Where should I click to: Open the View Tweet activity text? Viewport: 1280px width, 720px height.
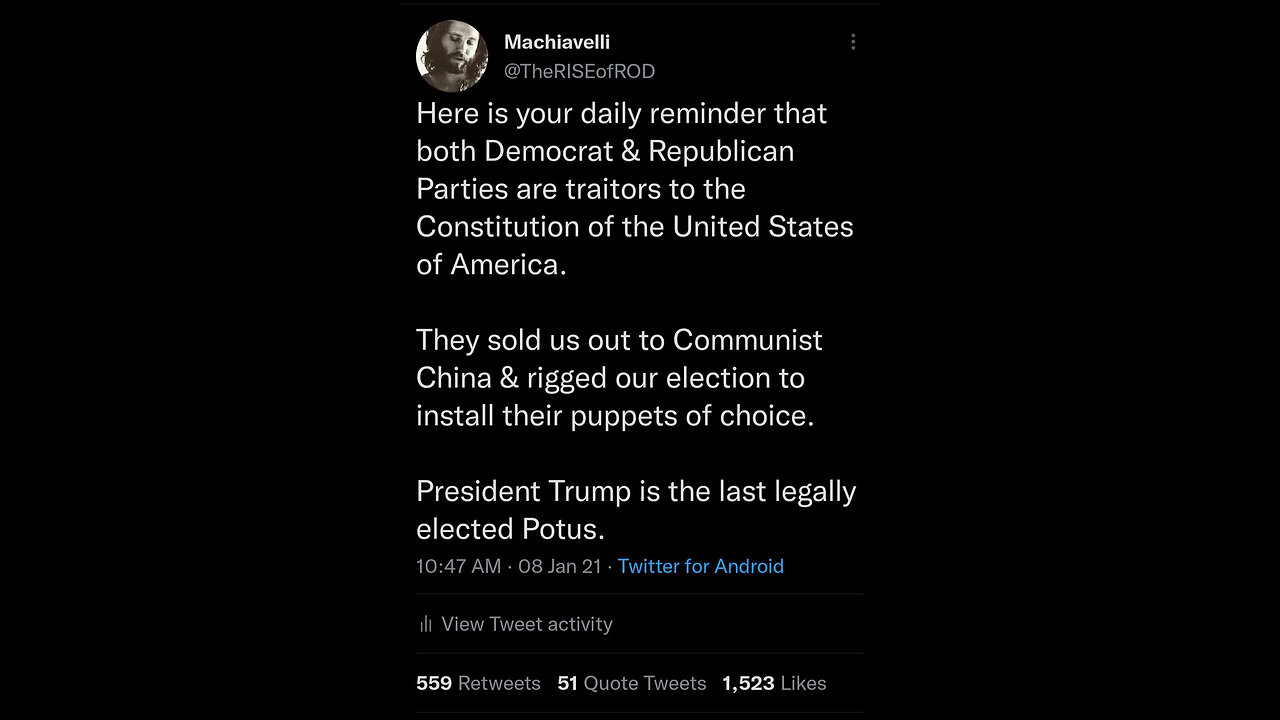[526, 624]
